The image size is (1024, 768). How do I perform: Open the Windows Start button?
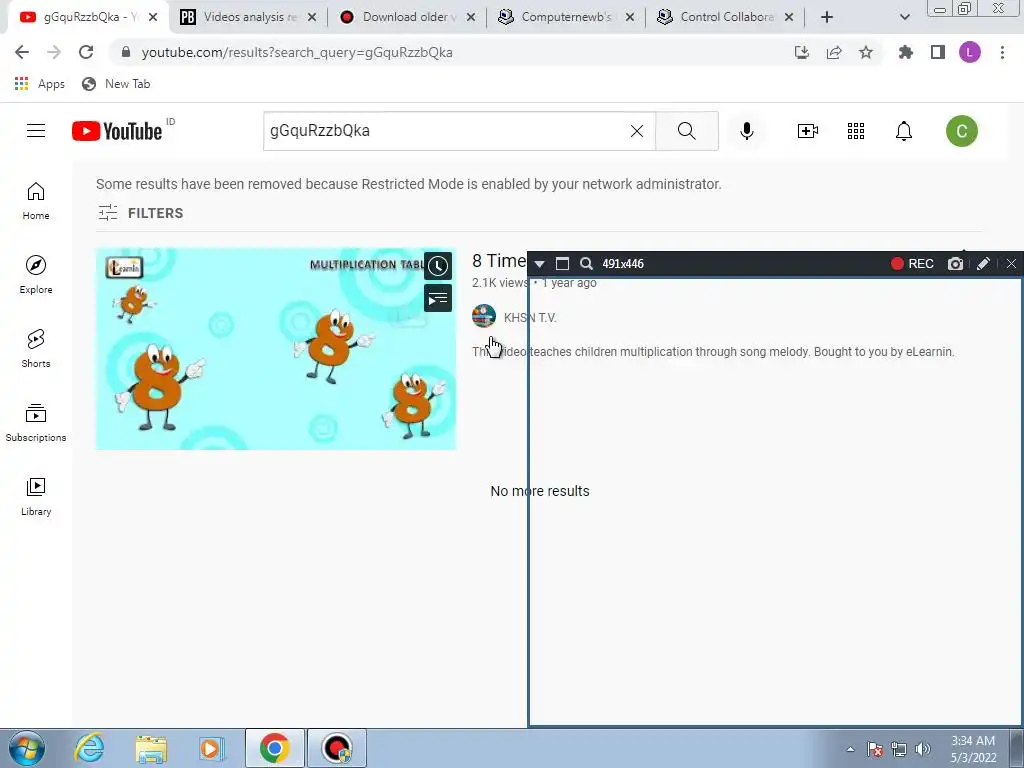tap(27, 748)
